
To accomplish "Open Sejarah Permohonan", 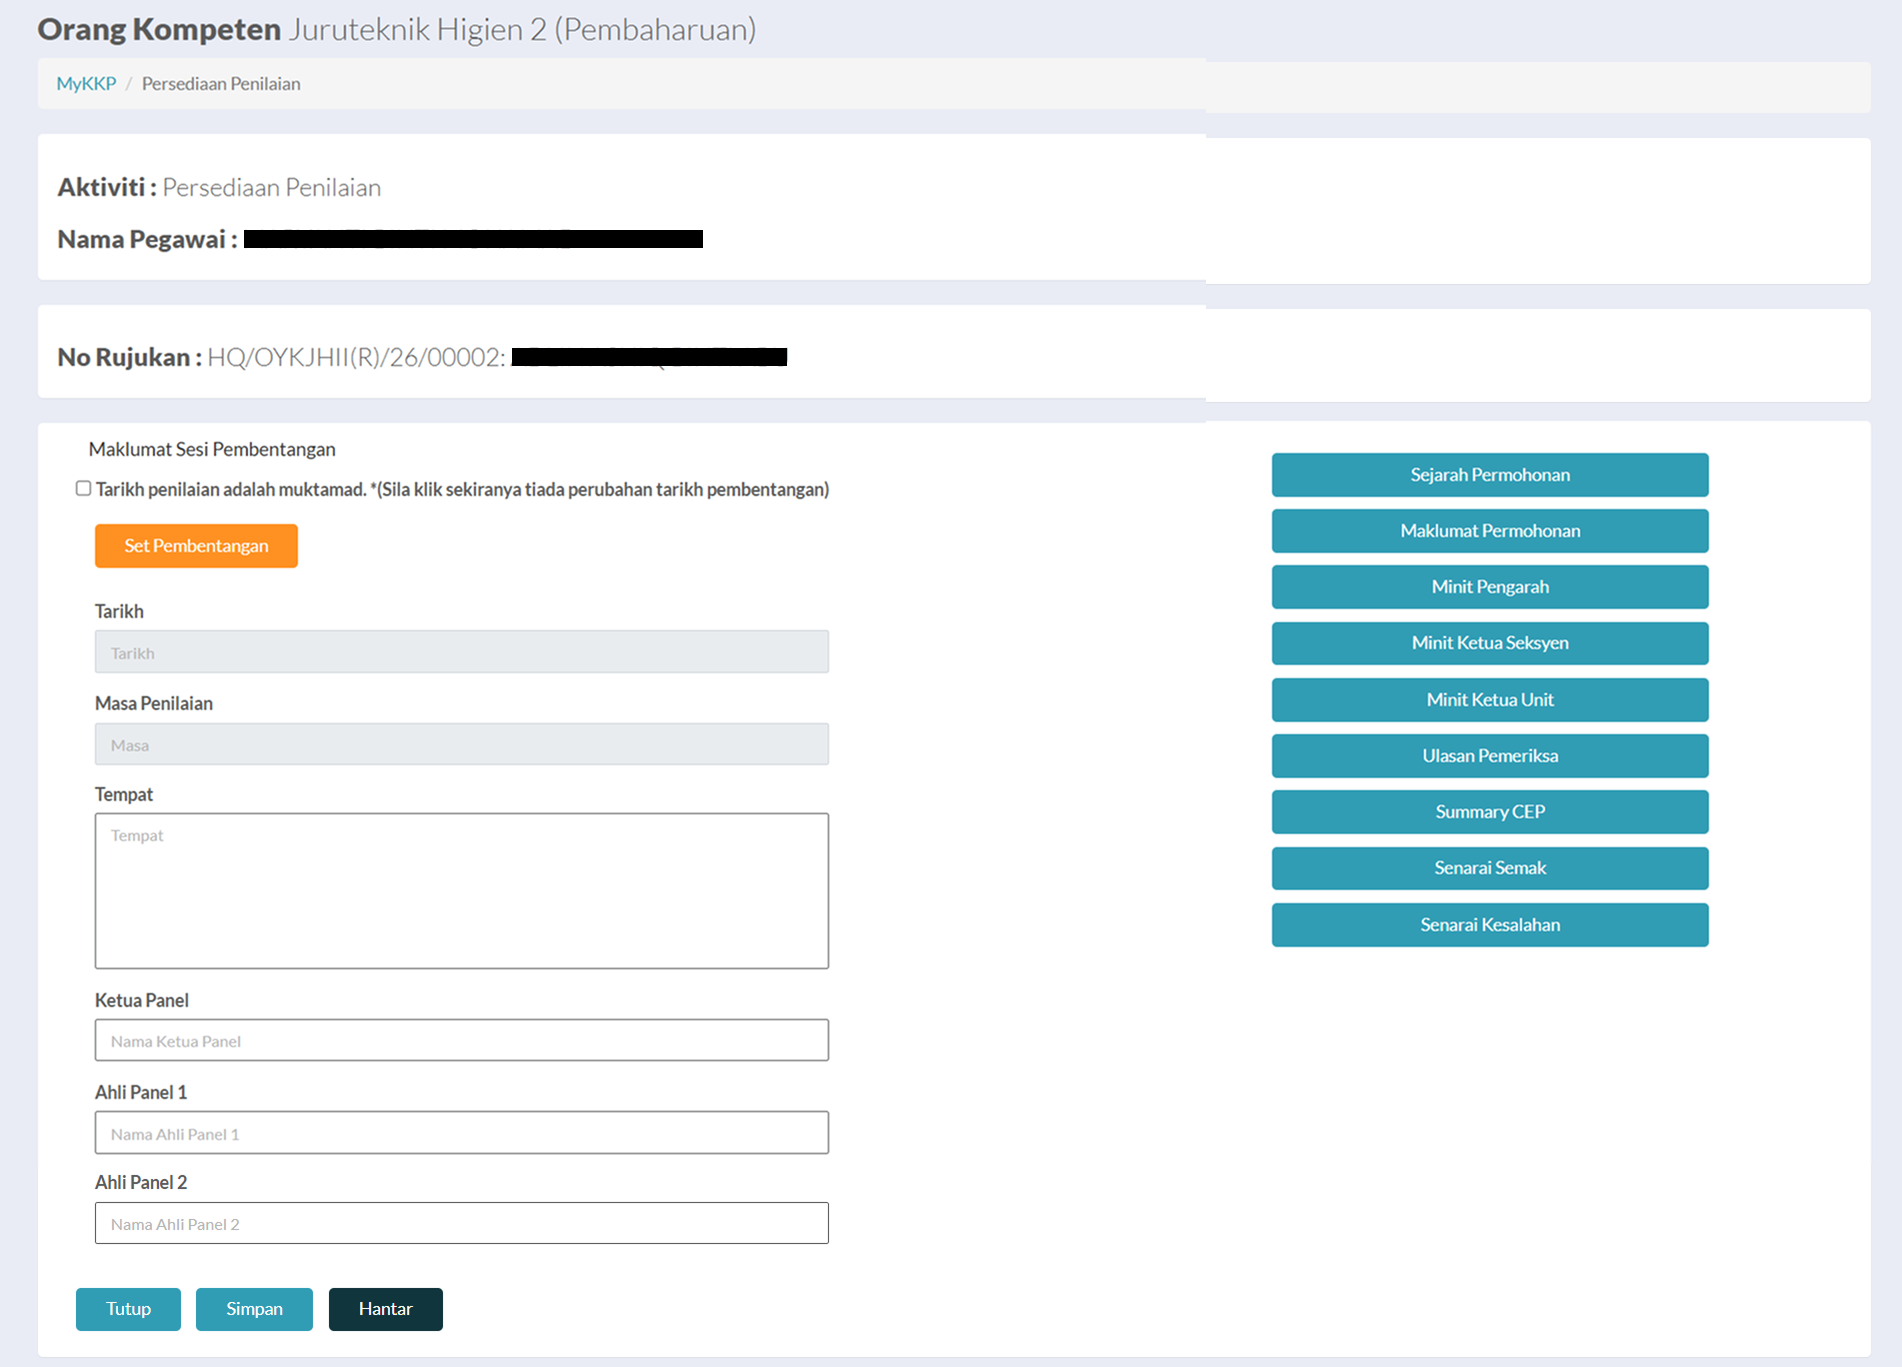I will [x=1490, y=475].
